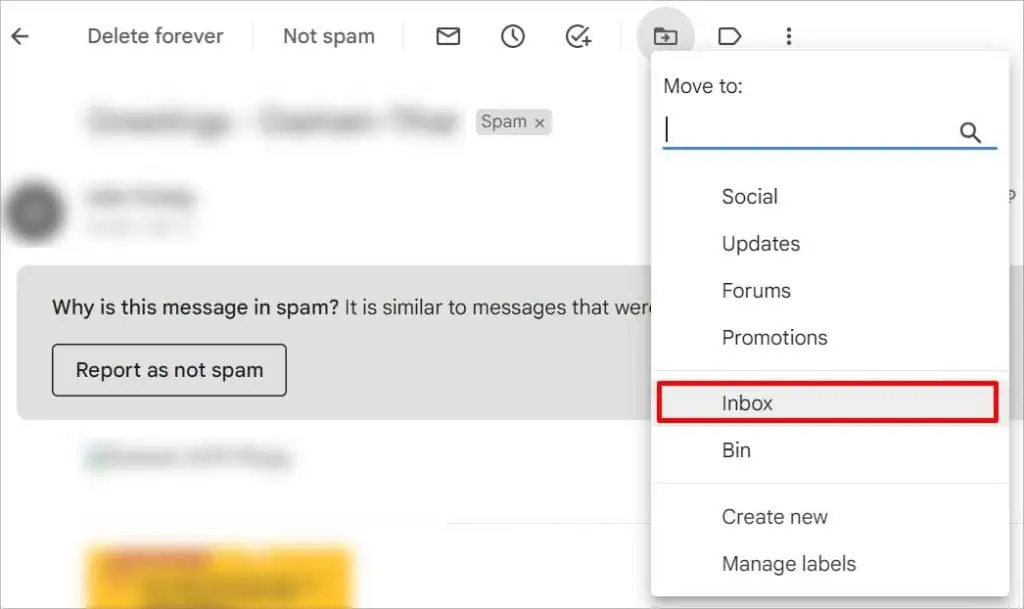
Task: Click Delete forever
Action: [x=155, y=36]
